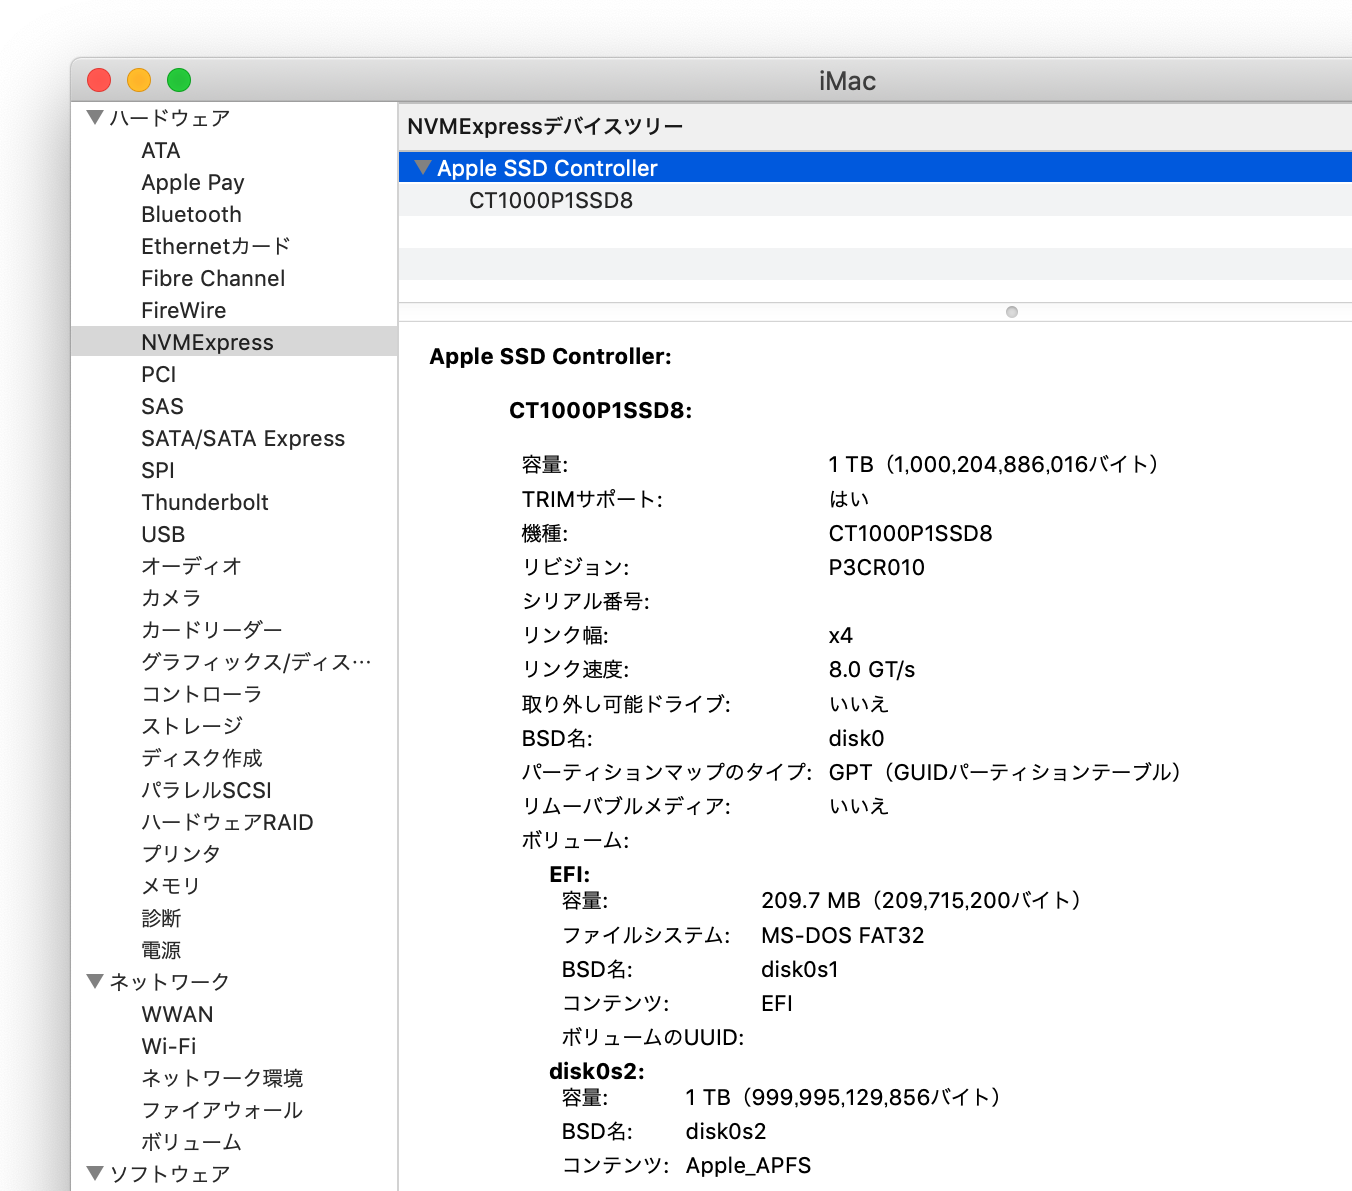The image size is (1352, 1191).
Task: Click the CT1000P1SSD8: detail heading
Action: tap(601, 411)
